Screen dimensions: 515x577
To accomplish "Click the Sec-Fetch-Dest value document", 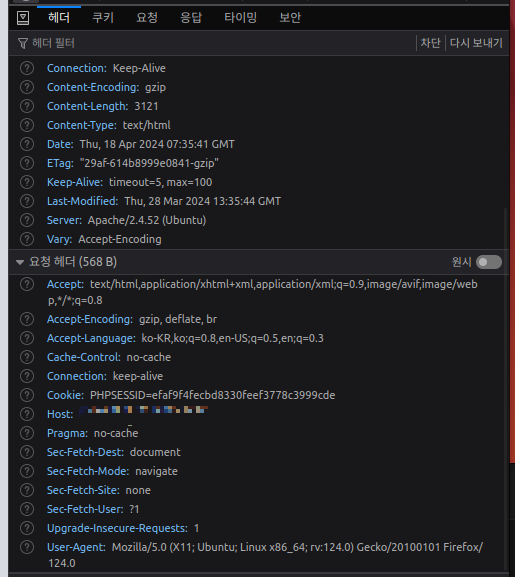I will (x=155, y=452).
